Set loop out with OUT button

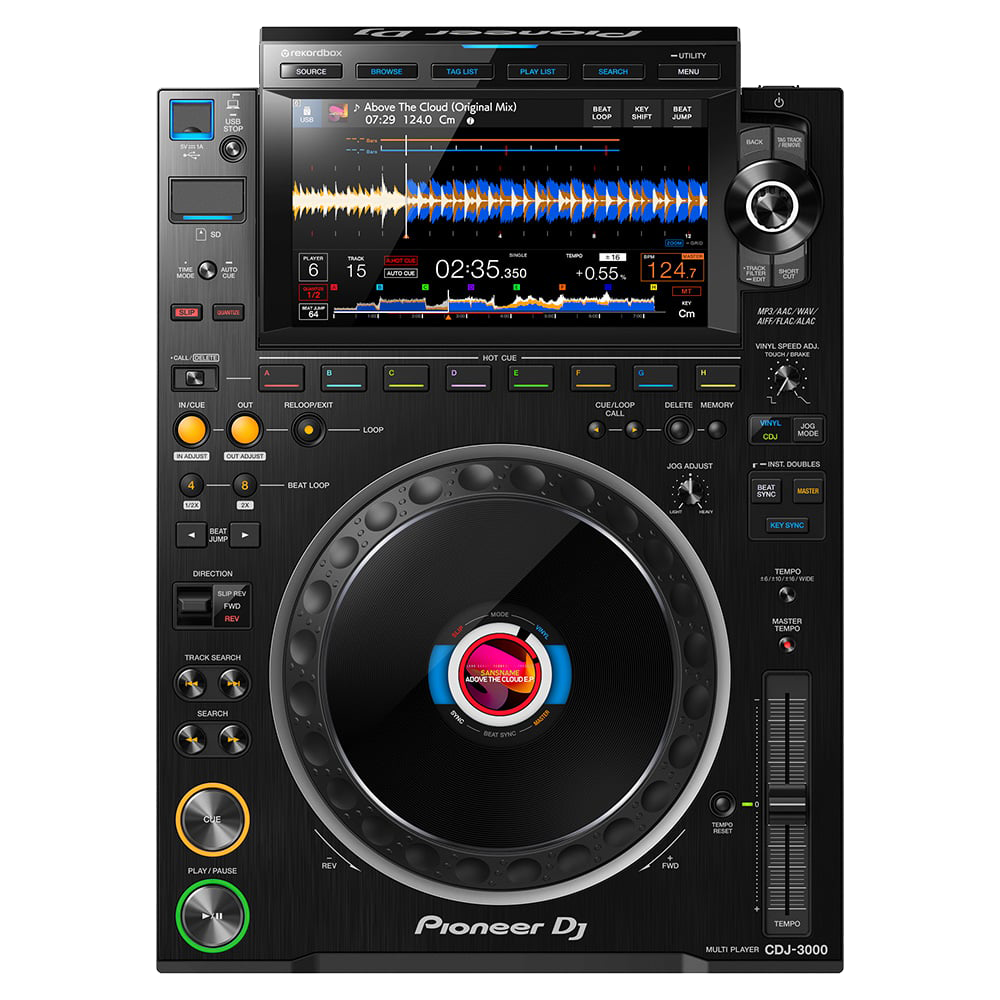[245, 430]
